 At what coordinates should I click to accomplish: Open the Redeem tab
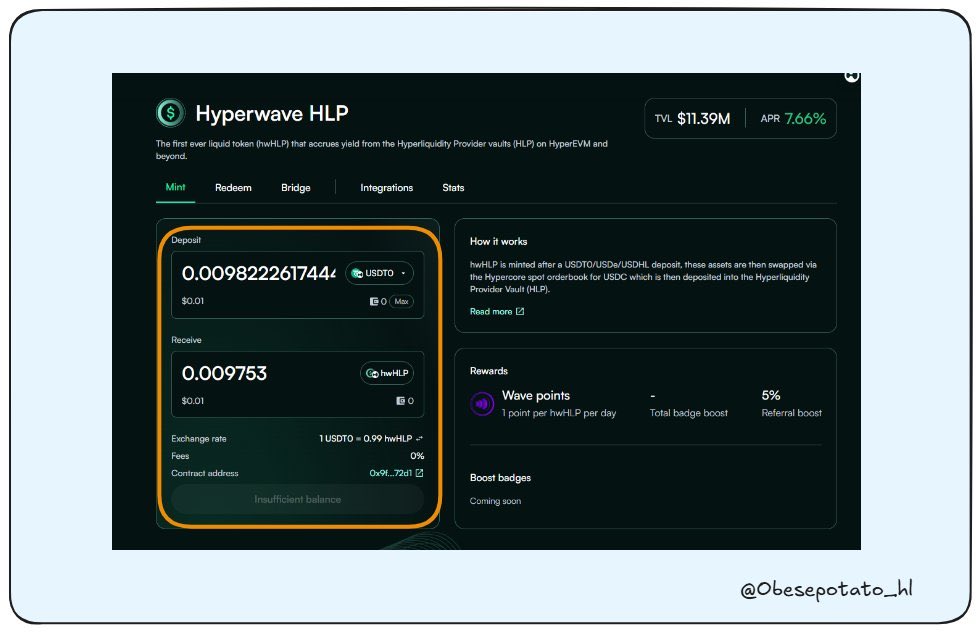[x=233, y=187]
